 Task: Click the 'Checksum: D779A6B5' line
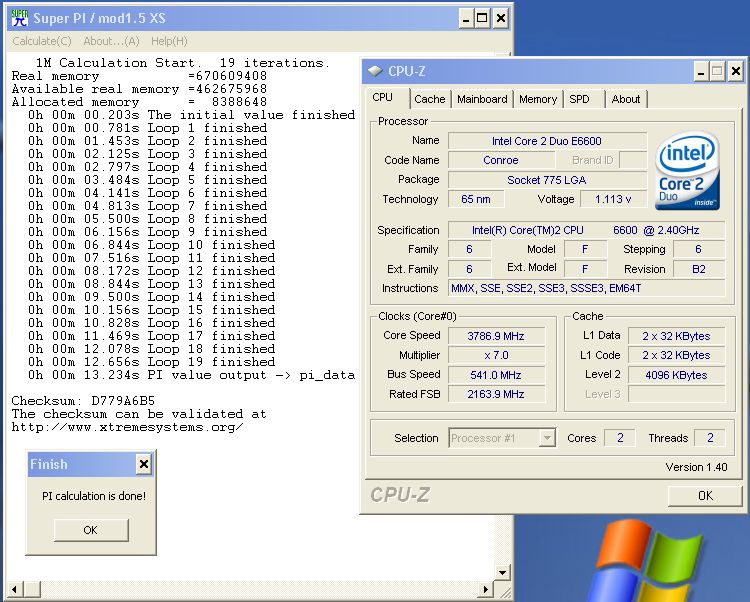coord(83,401)
